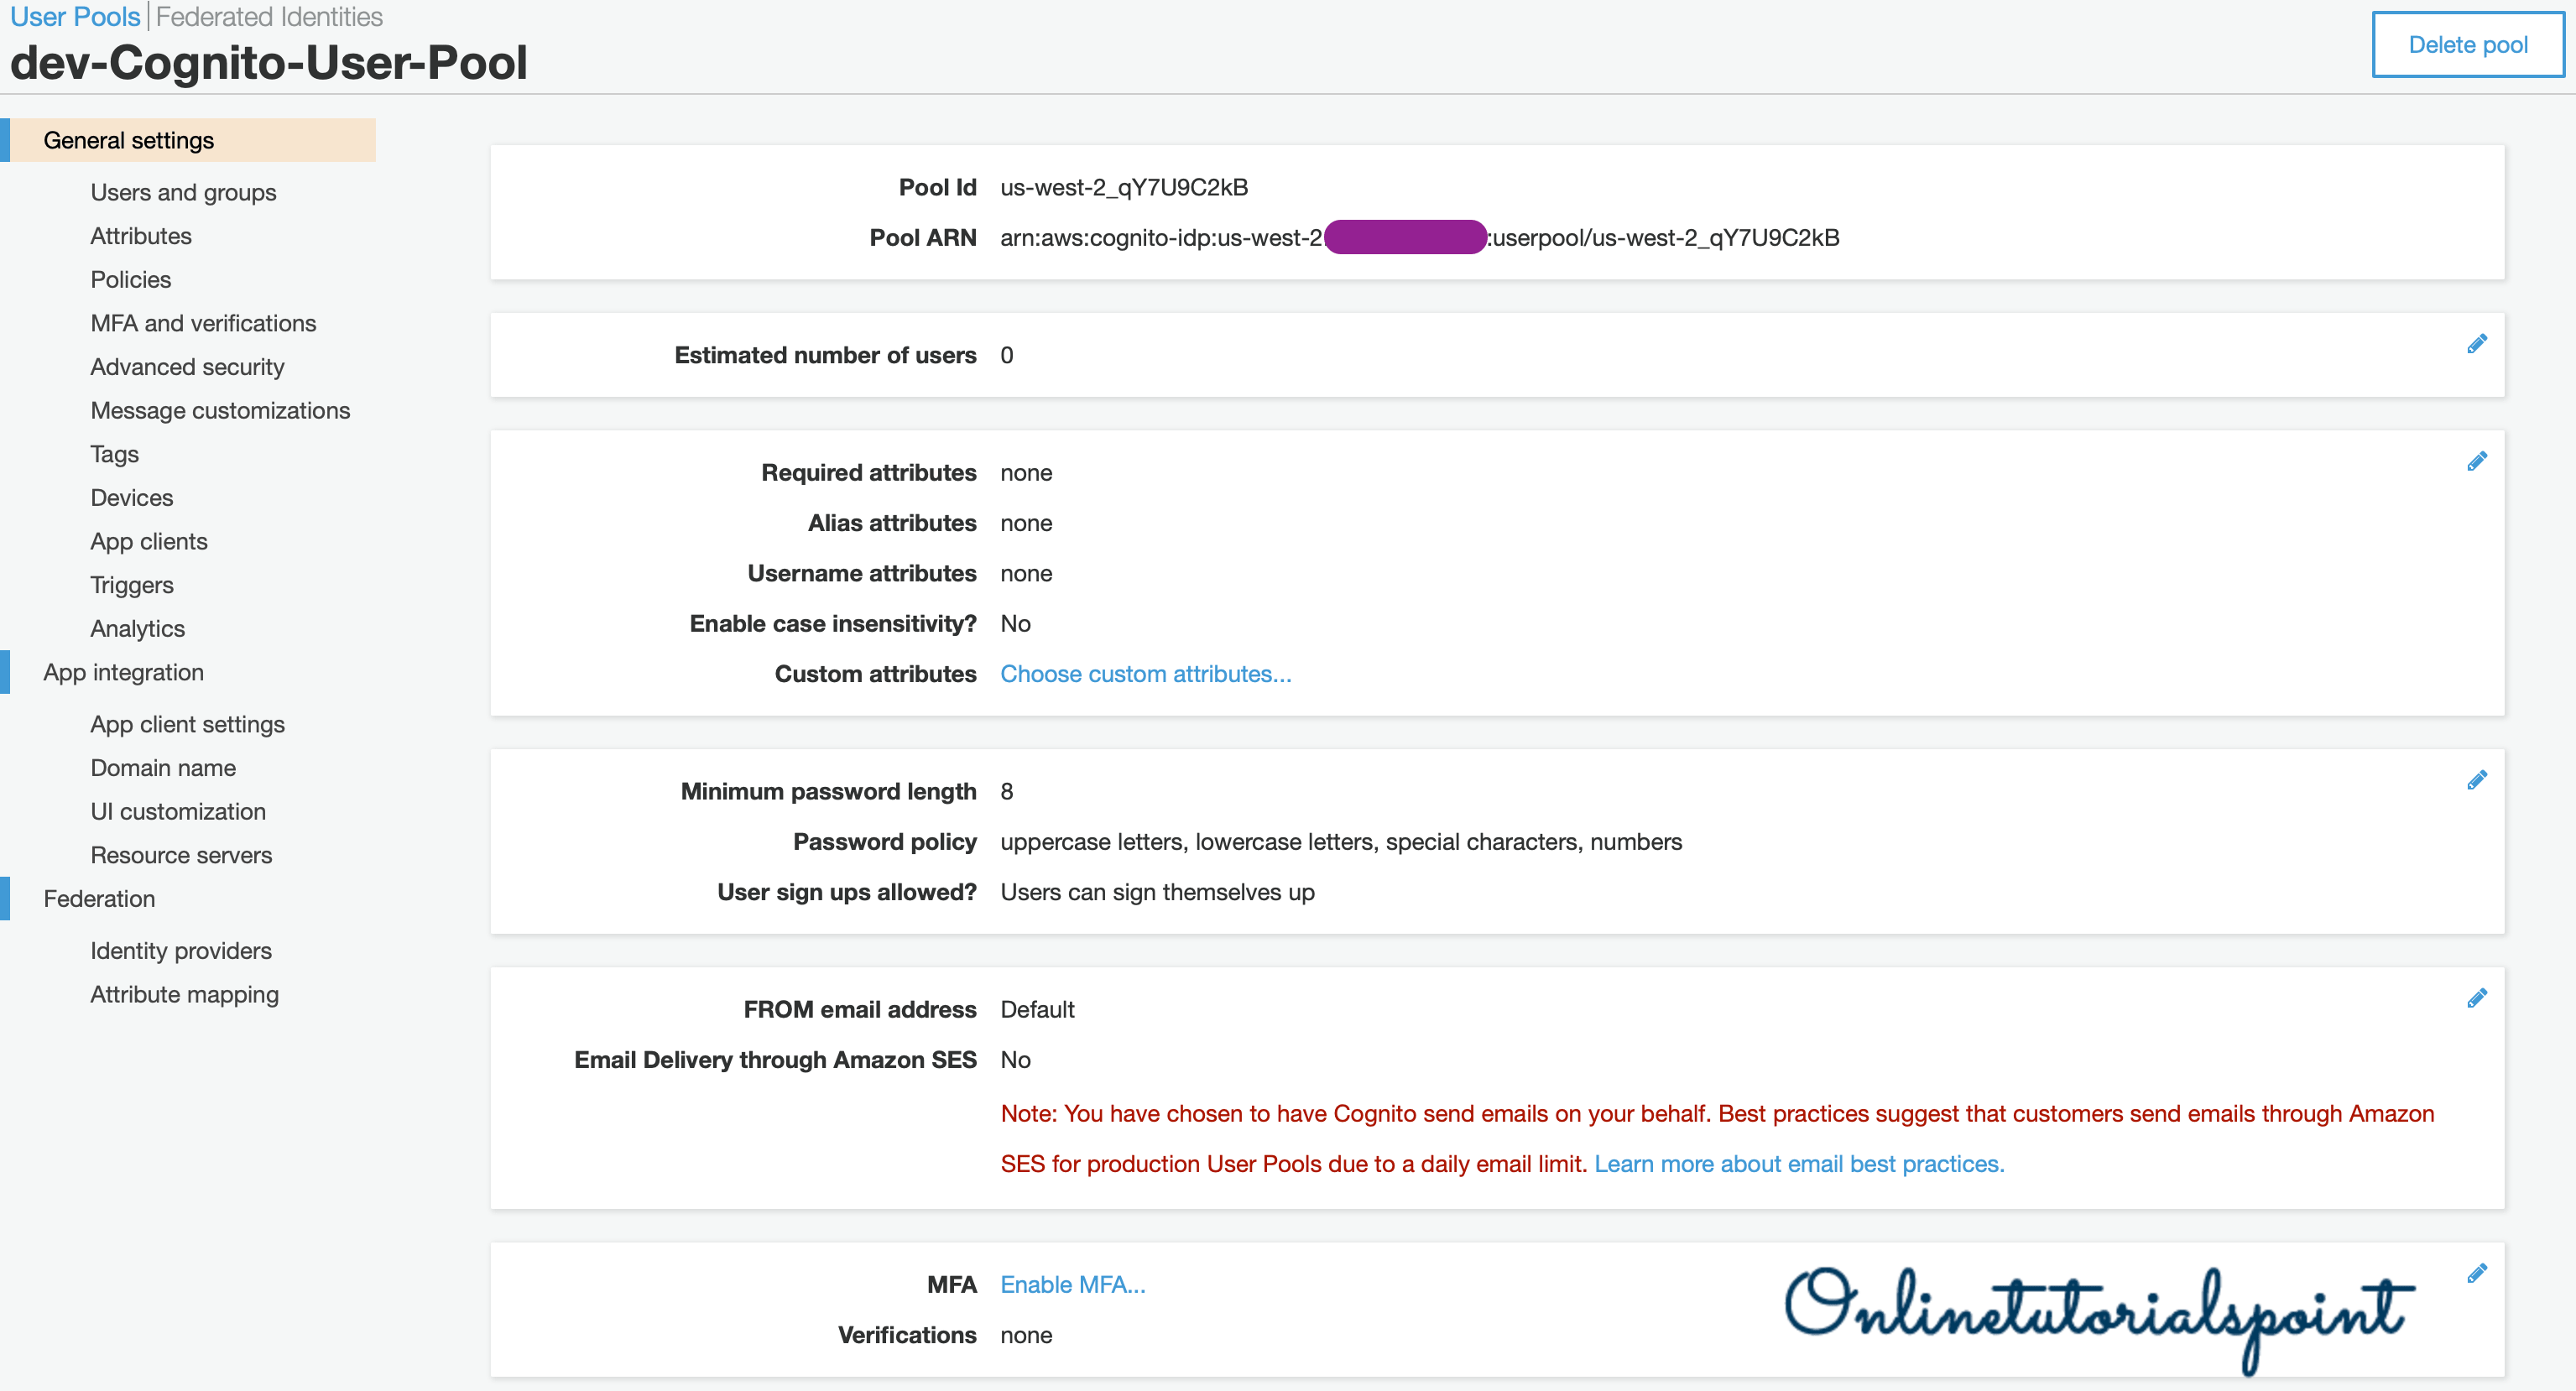Switch to Federated Identities tab
The image size is (2576, 1391).
click(269, 17)
